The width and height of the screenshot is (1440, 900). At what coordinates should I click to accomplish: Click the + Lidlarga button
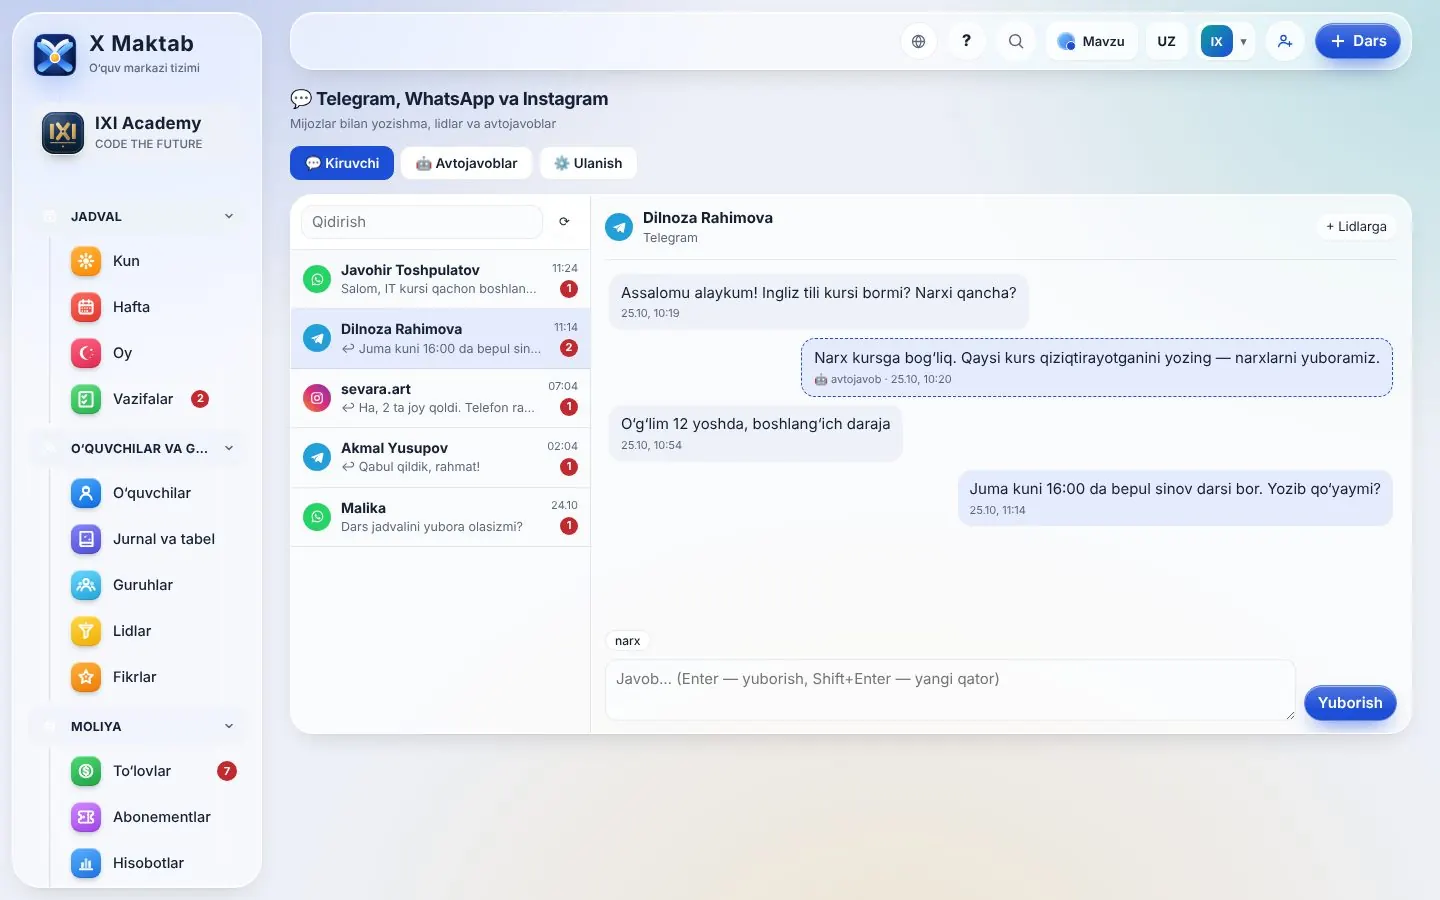tap(1356, 227)
